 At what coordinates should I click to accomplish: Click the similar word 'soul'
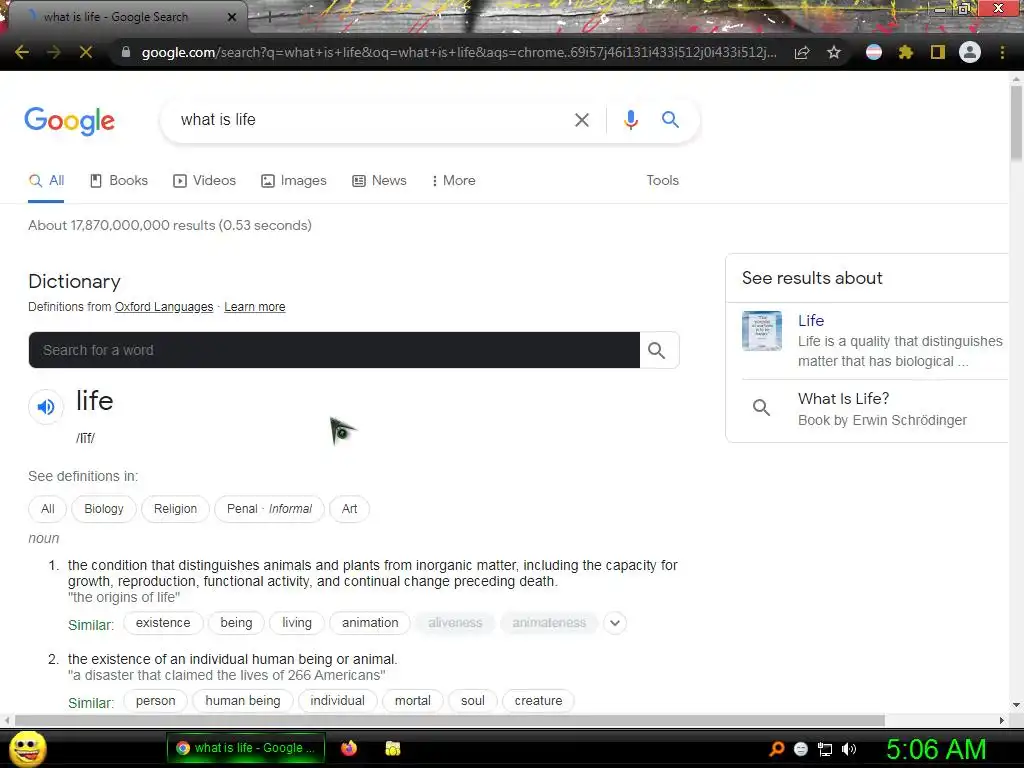(473, 701)
